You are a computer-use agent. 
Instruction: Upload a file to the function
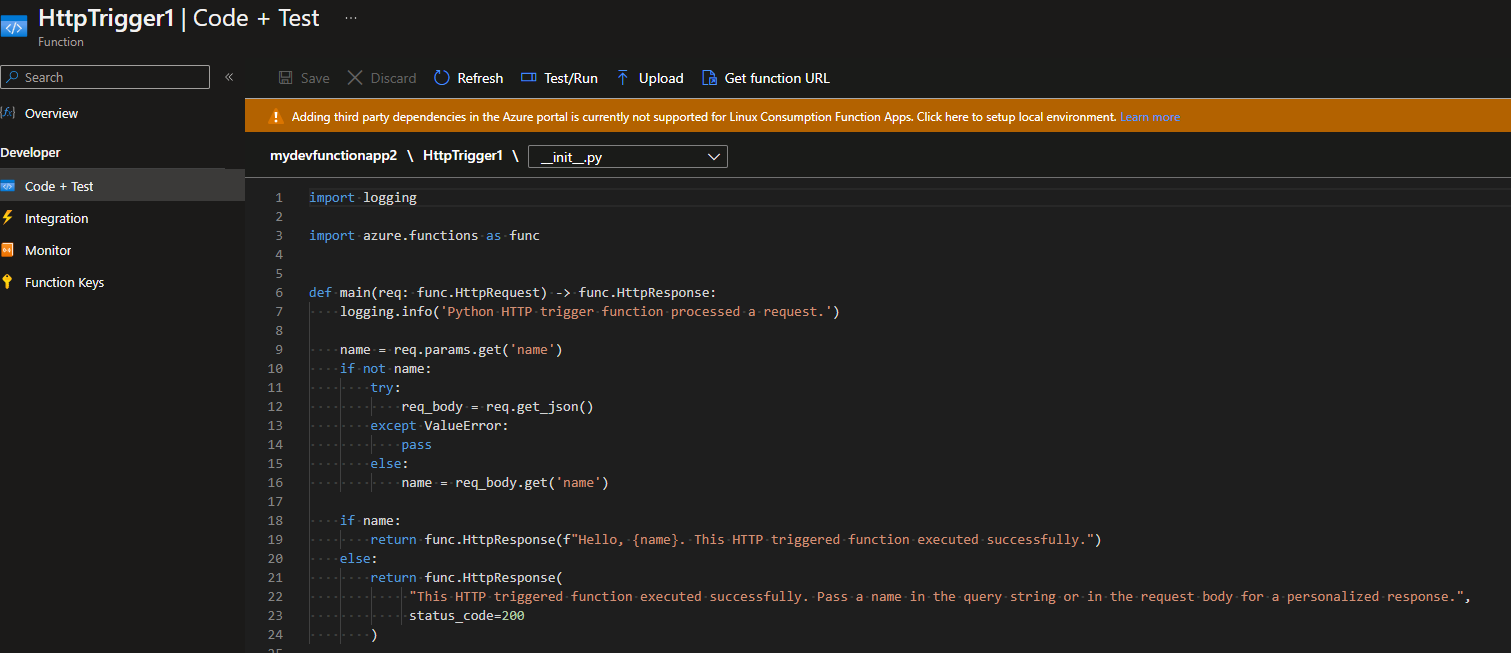pos(650,78)
